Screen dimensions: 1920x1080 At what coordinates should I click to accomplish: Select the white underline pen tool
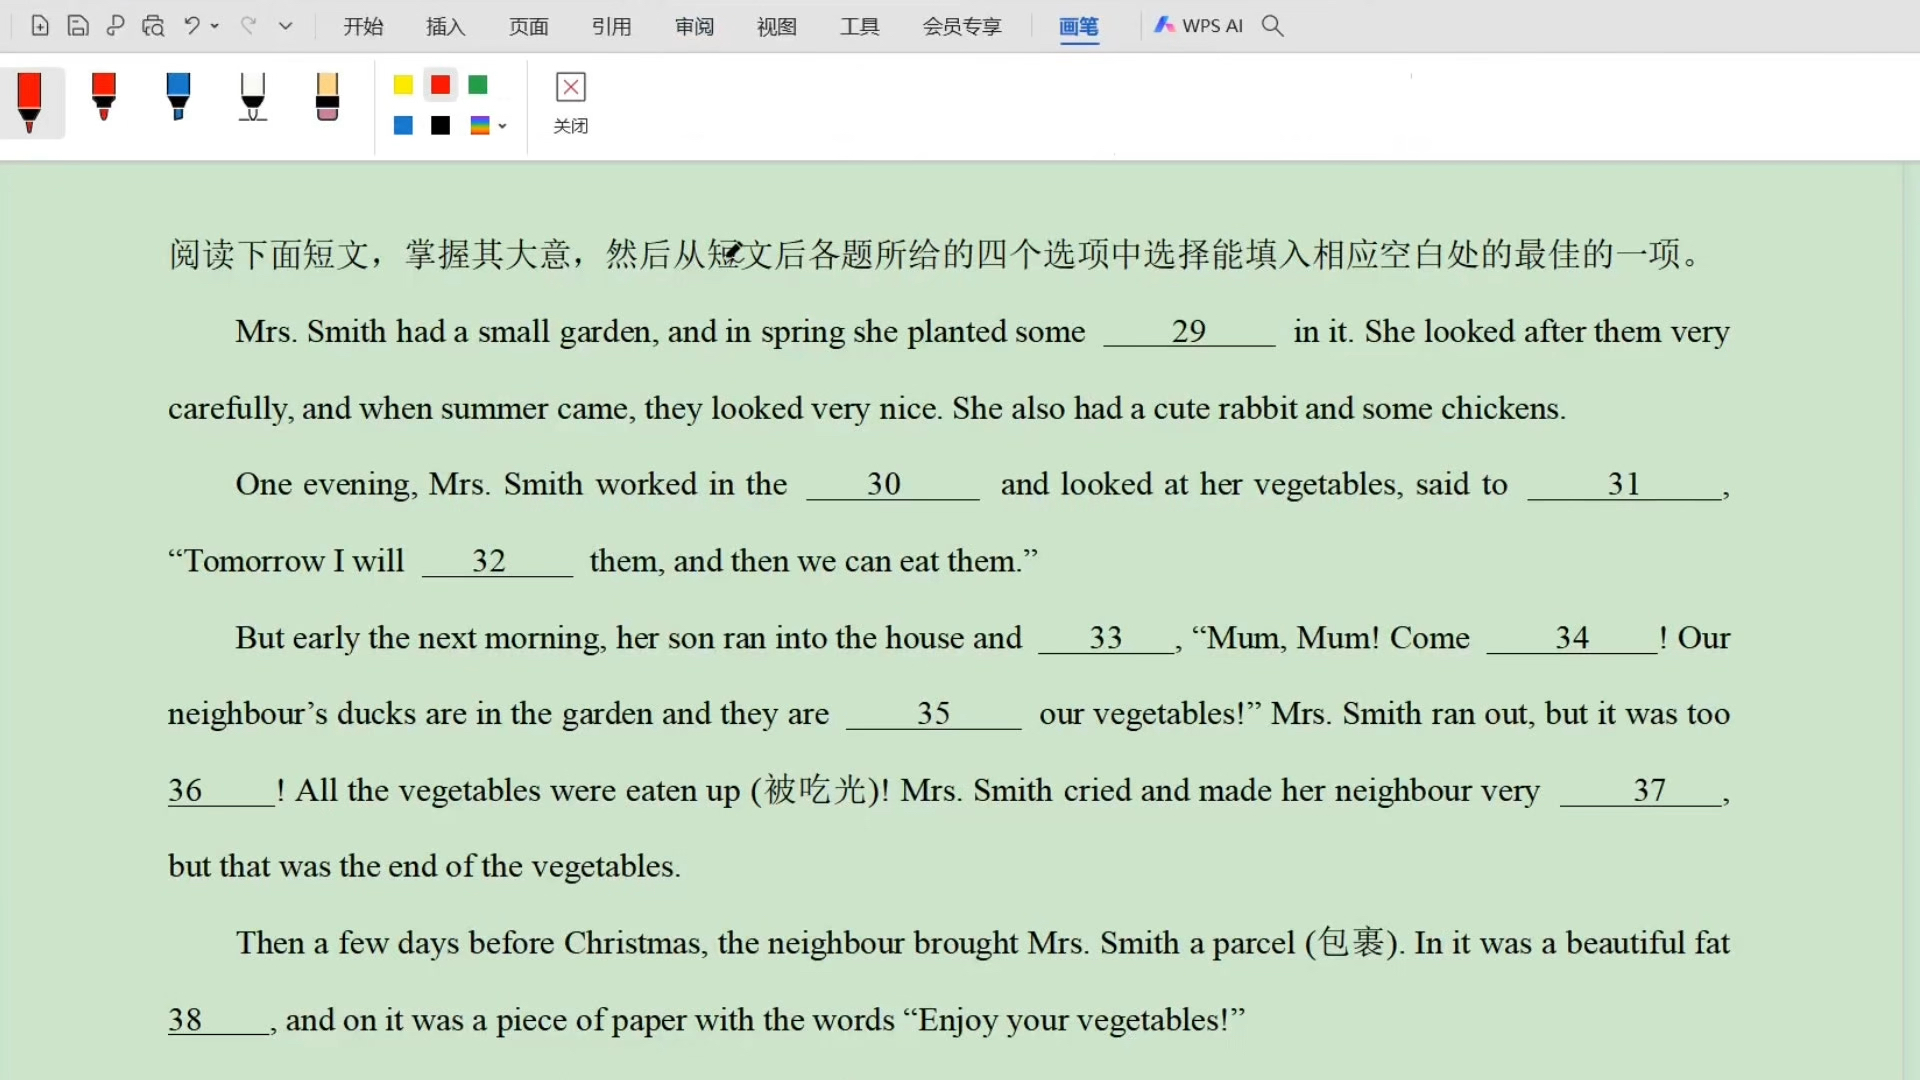coord(253,97)
